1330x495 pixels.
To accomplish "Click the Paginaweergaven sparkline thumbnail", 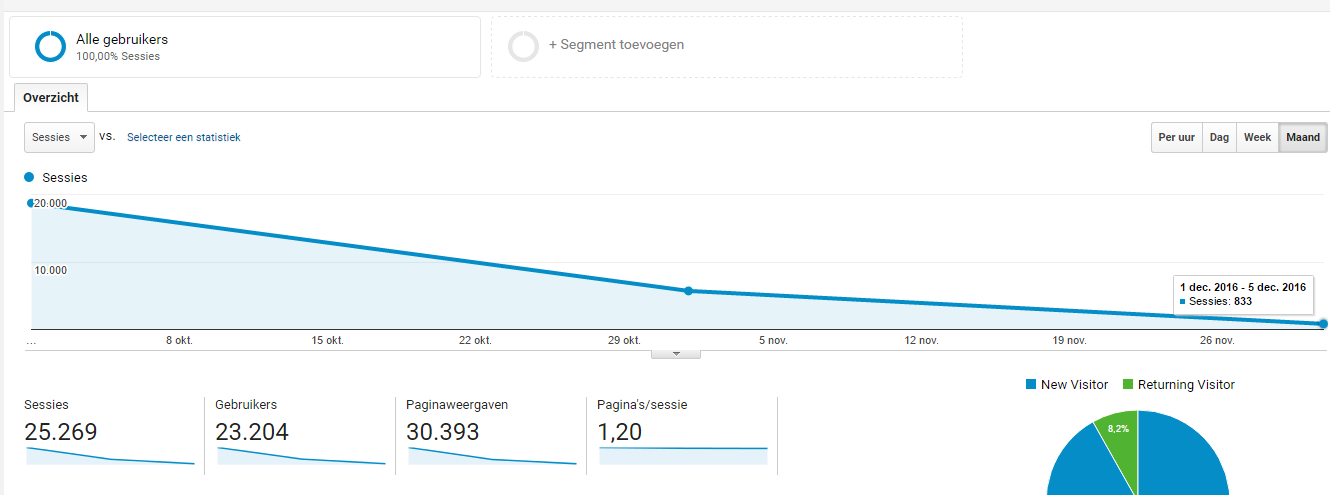I will click(491, 456).
